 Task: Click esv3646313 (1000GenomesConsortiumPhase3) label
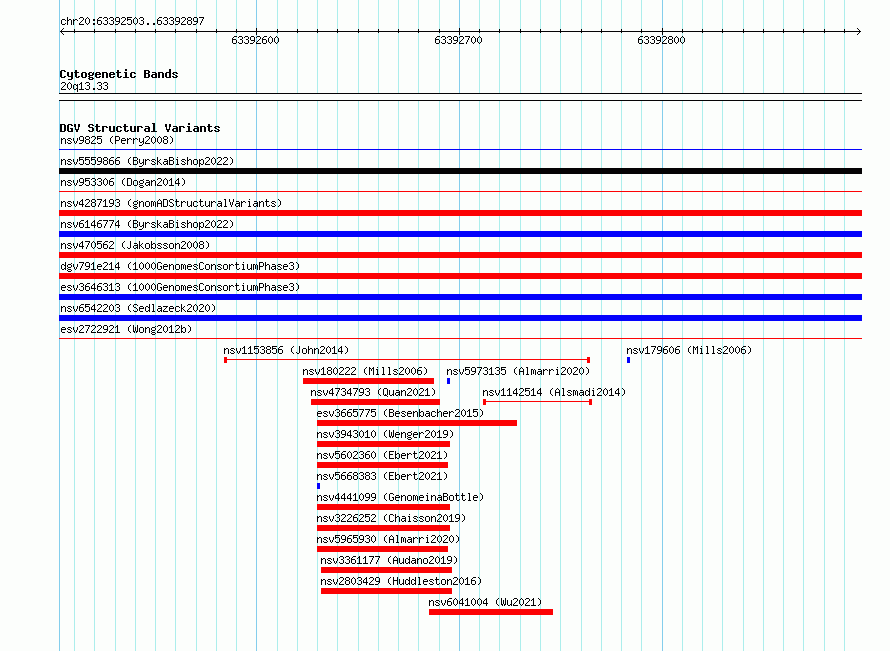tap(180, 287)
